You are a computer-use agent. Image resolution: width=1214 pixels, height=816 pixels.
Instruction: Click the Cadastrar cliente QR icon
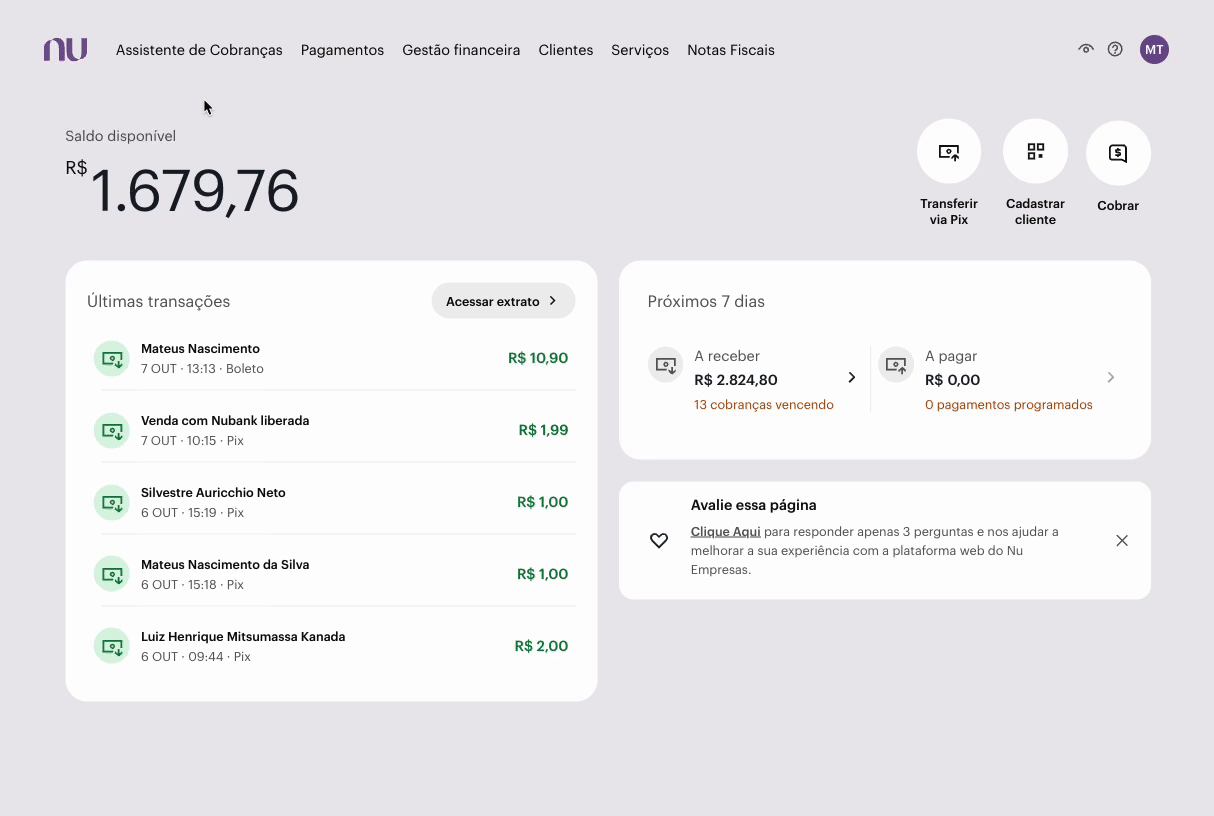point(1035,152)
